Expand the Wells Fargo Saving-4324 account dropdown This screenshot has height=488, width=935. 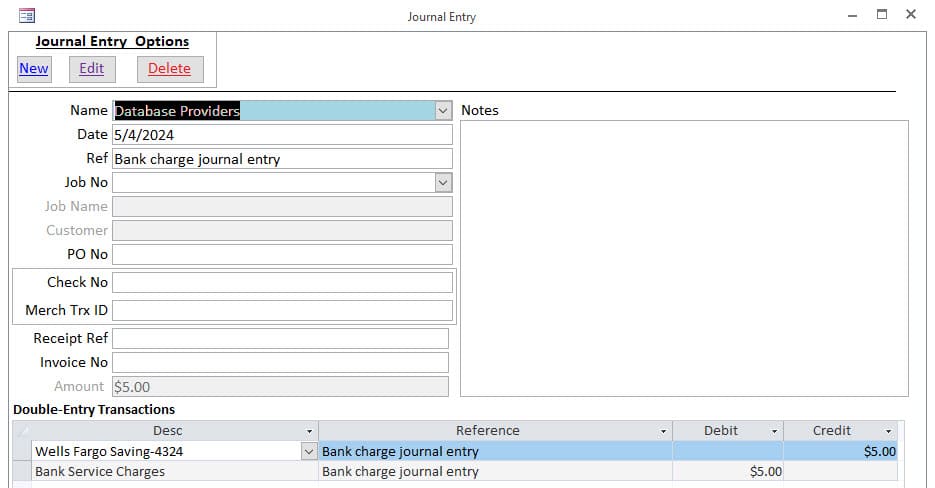coord(309,452)
